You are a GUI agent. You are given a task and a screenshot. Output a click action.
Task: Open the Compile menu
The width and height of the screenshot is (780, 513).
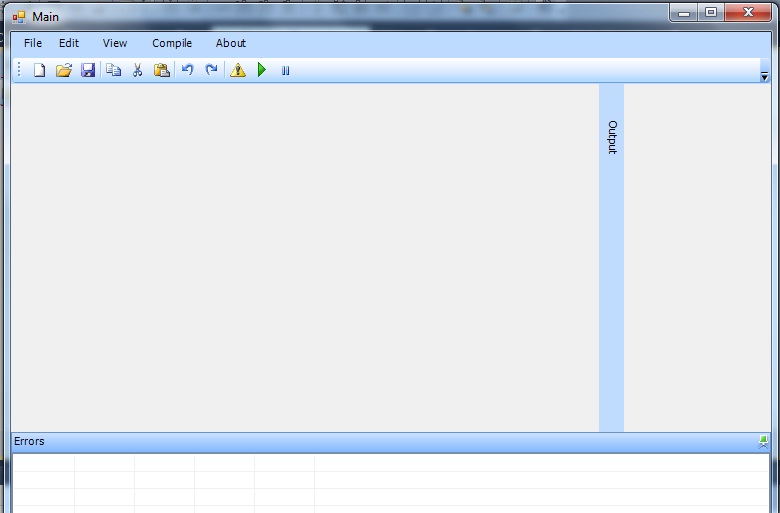click(172, 43)
